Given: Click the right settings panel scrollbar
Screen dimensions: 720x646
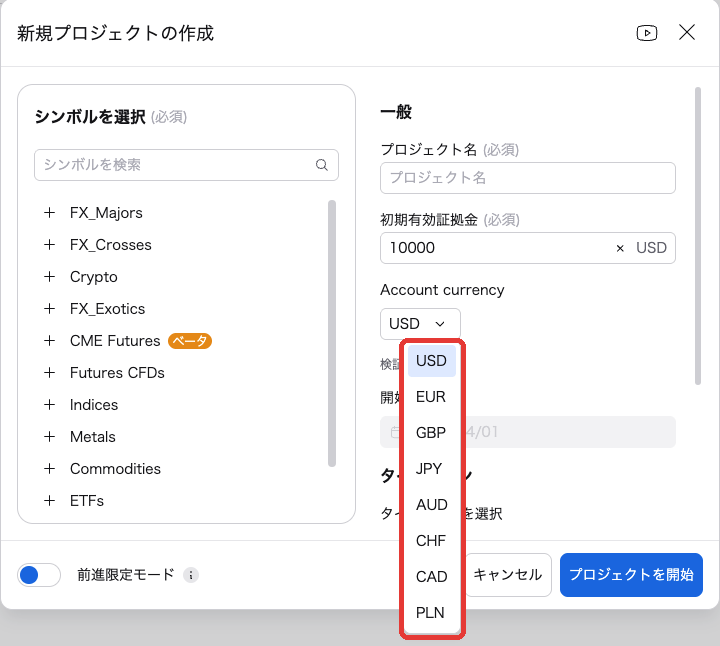Looking at the screenshot, I should point(698,236).
